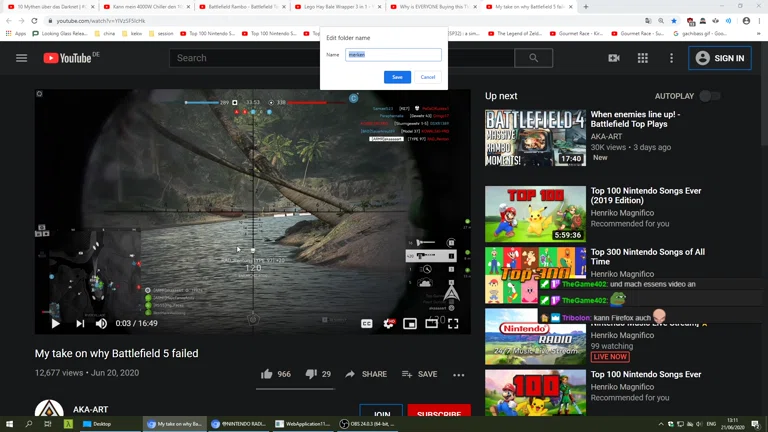768x432 pixels.
Task: Open the Windows Start menu
Action: (9, 424)
